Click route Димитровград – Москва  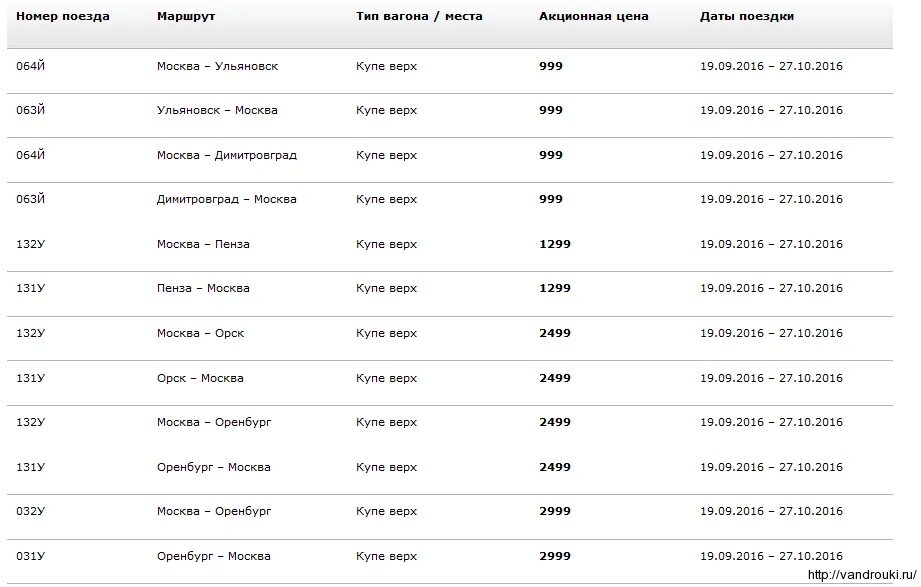[x=226, y=200]
